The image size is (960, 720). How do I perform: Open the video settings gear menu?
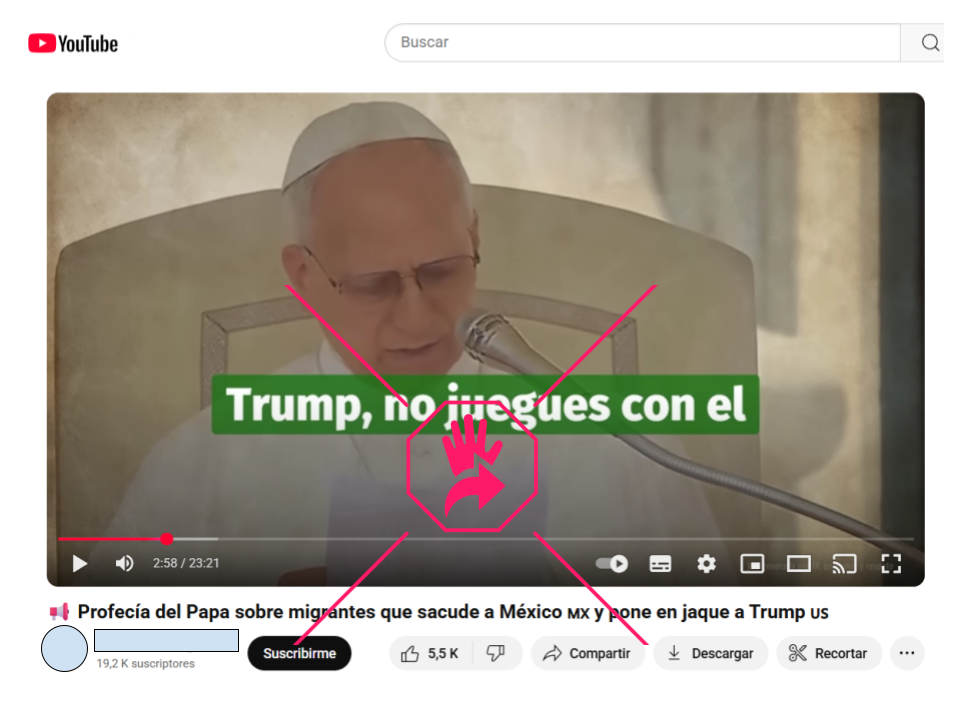tap(706, 564)
